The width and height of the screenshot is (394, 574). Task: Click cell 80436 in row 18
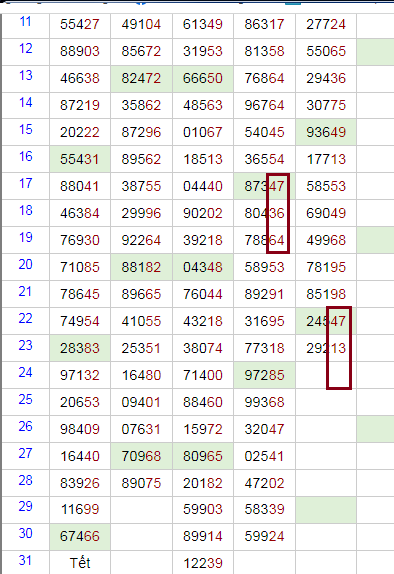pyautogui.click(x=264, y=213)
